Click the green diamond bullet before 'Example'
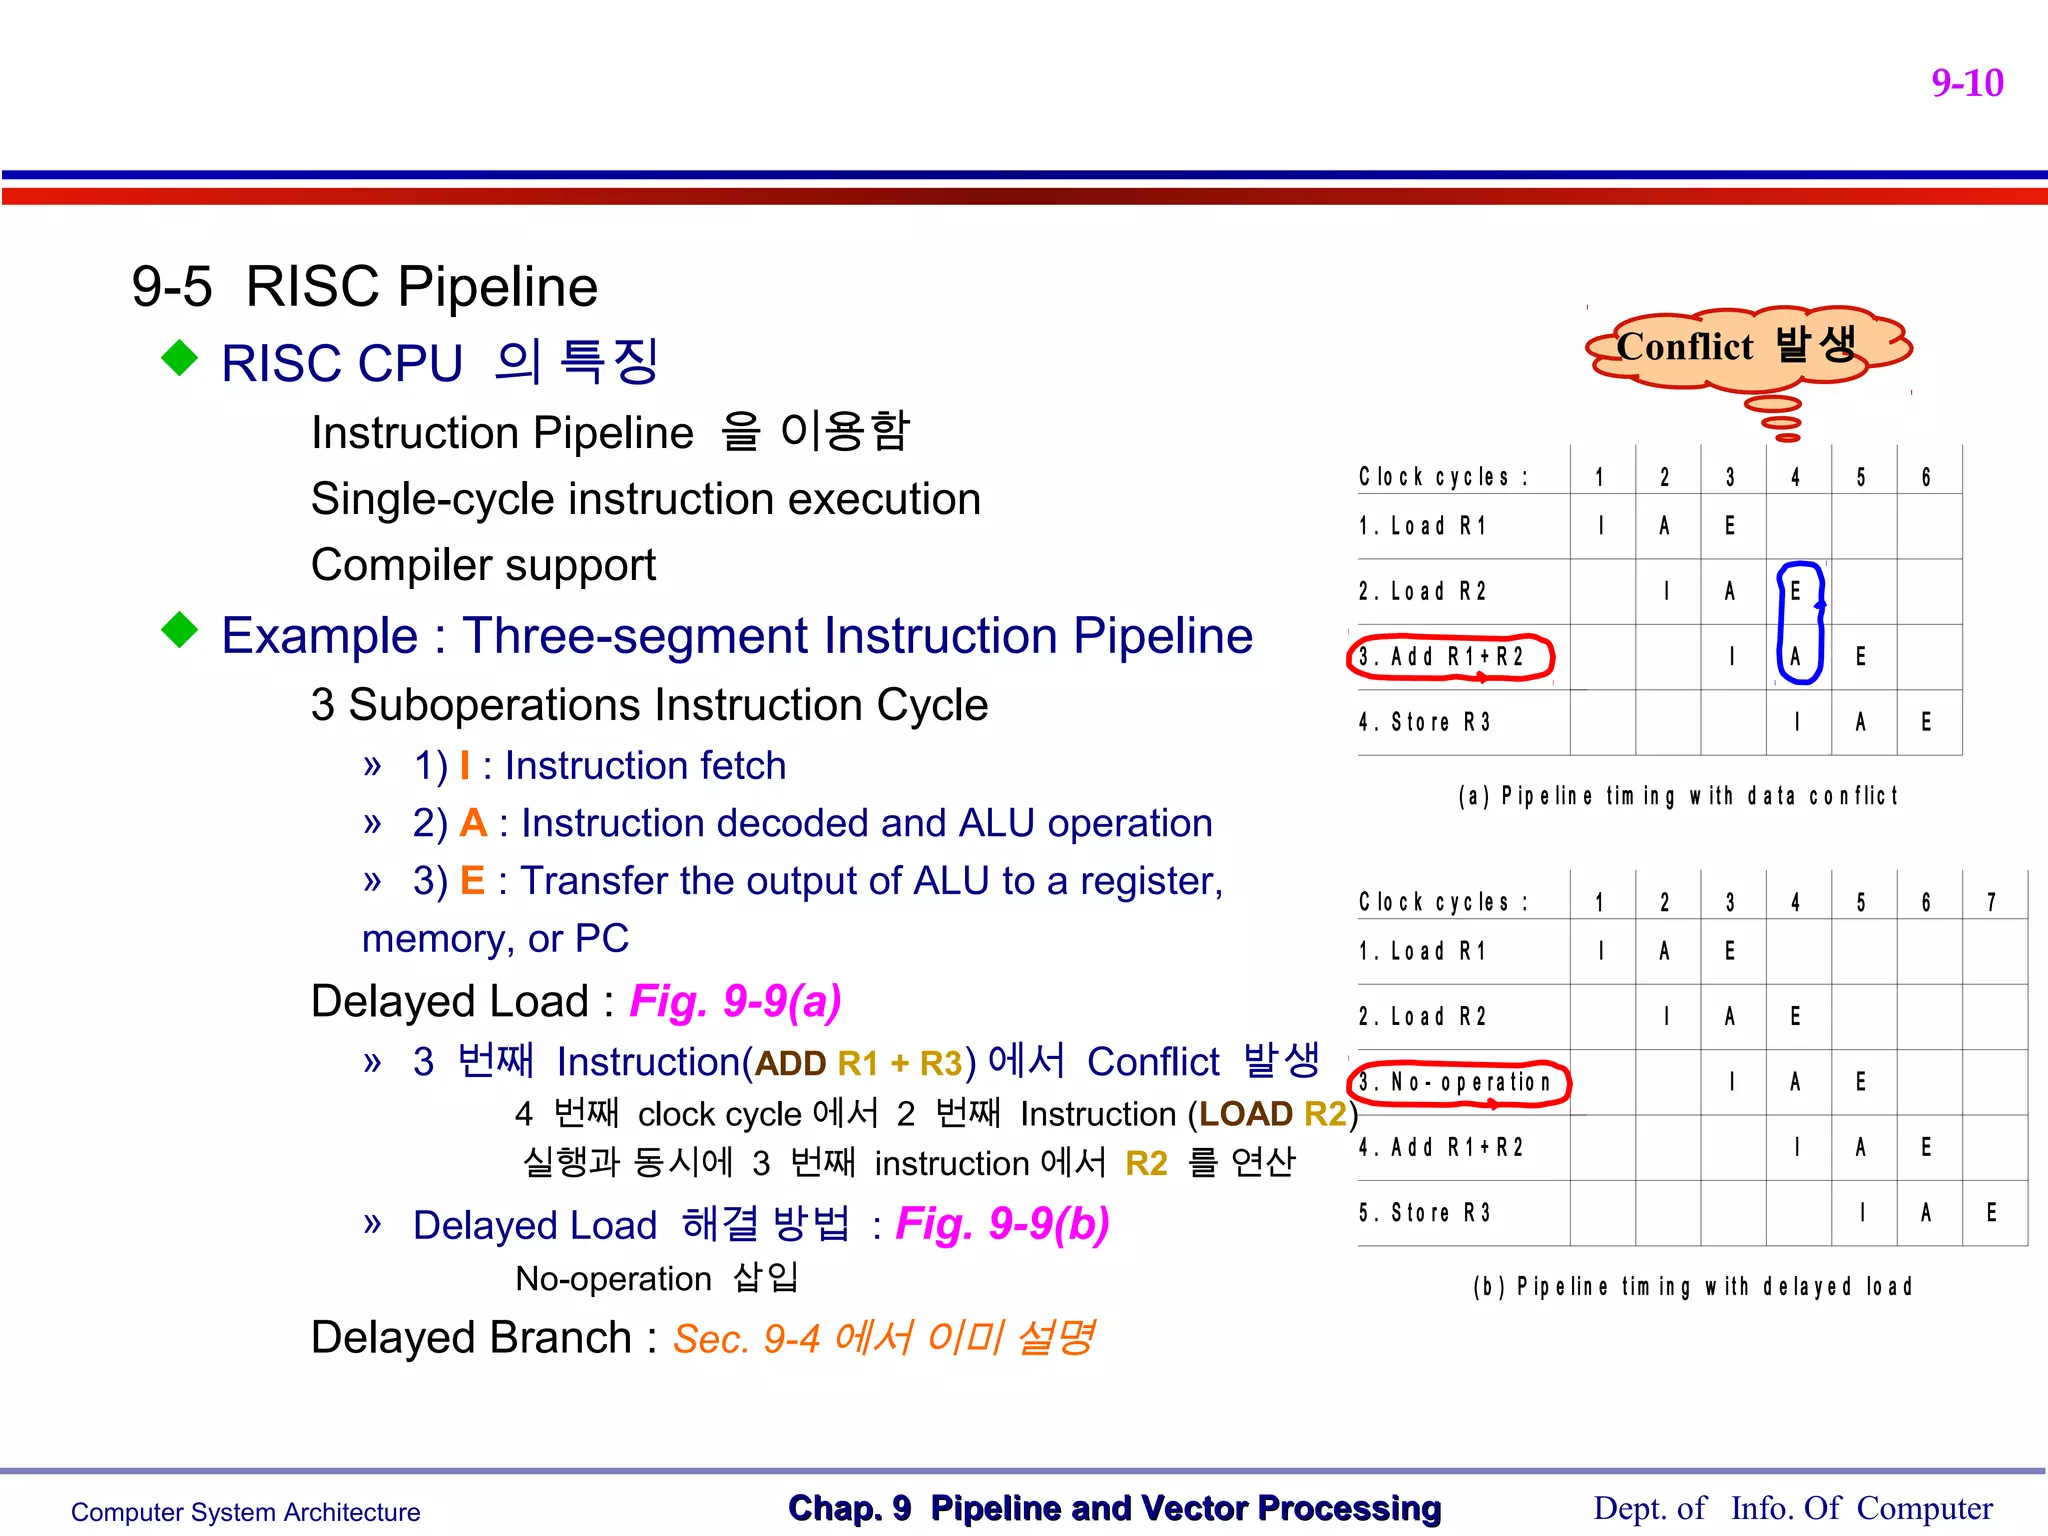This screenshot has height=1536, width=2048. coord(180,630)
